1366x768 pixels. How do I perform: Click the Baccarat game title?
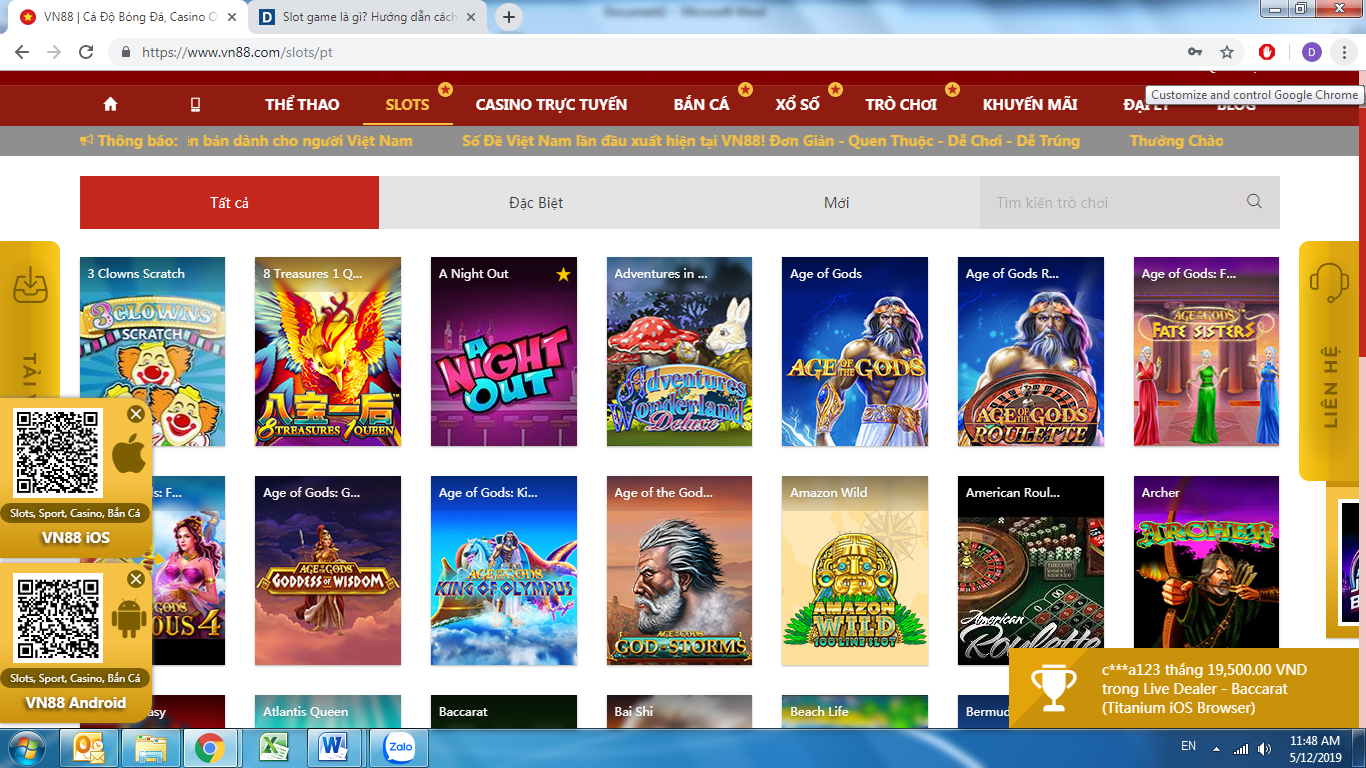pos(463,712)
